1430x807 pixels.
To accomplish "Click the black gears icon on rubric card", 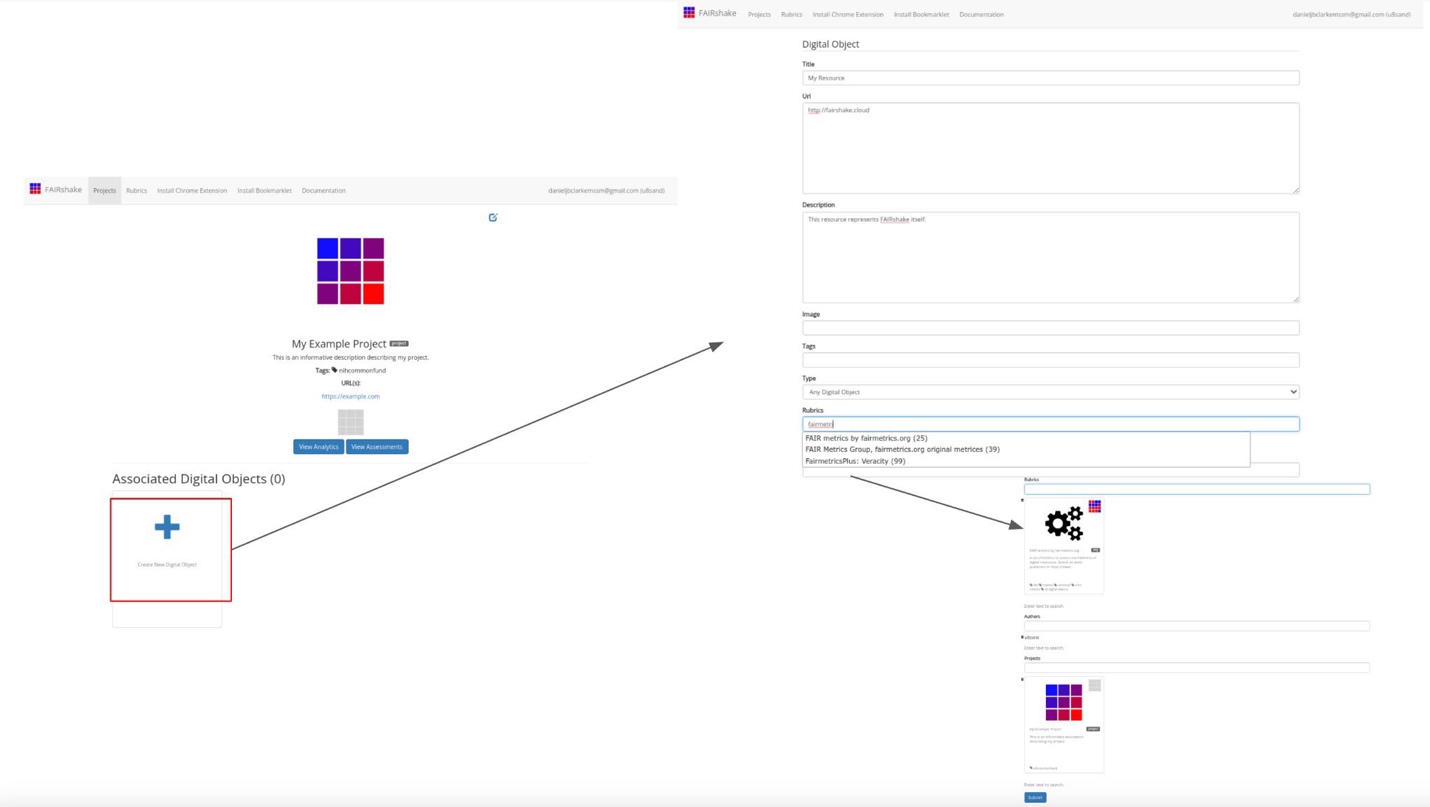I will pyautogui.click(x=1064, y=523).
